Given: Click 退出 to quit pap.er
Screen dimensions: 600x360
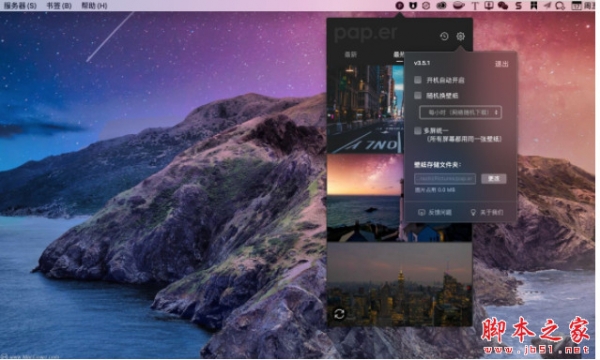Looking at the screenshot, I should click(x=502, y=64).
